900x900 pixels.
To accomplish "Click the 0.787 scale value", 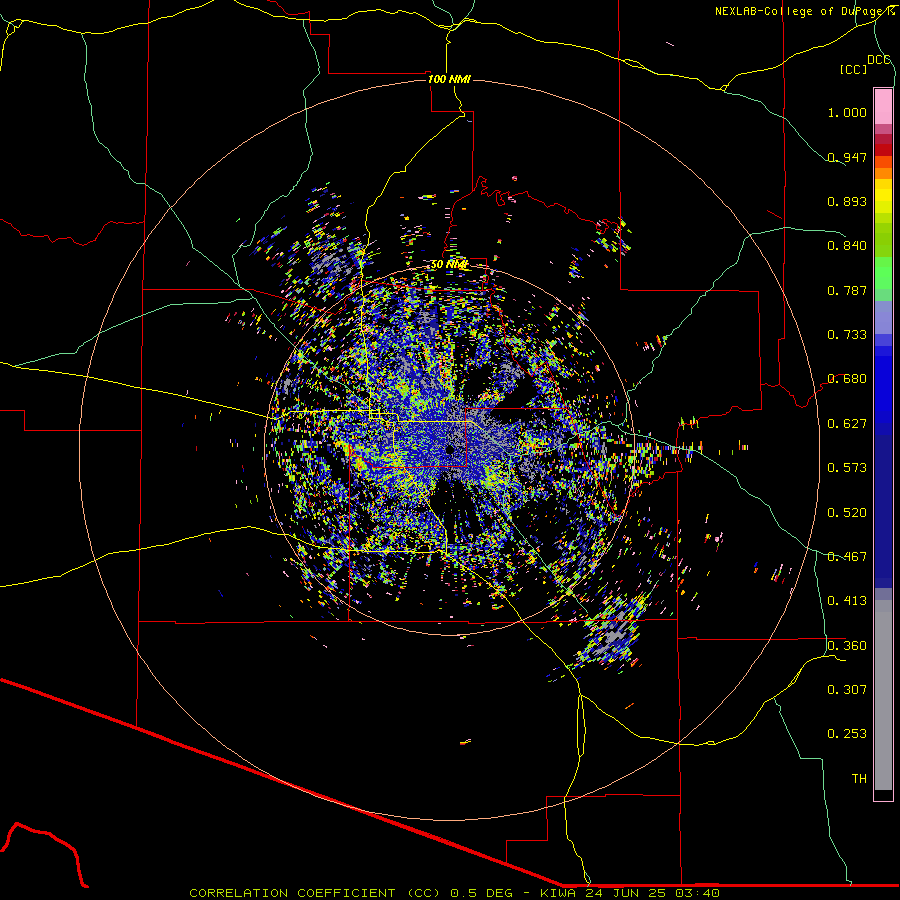I will click(847, 290).
